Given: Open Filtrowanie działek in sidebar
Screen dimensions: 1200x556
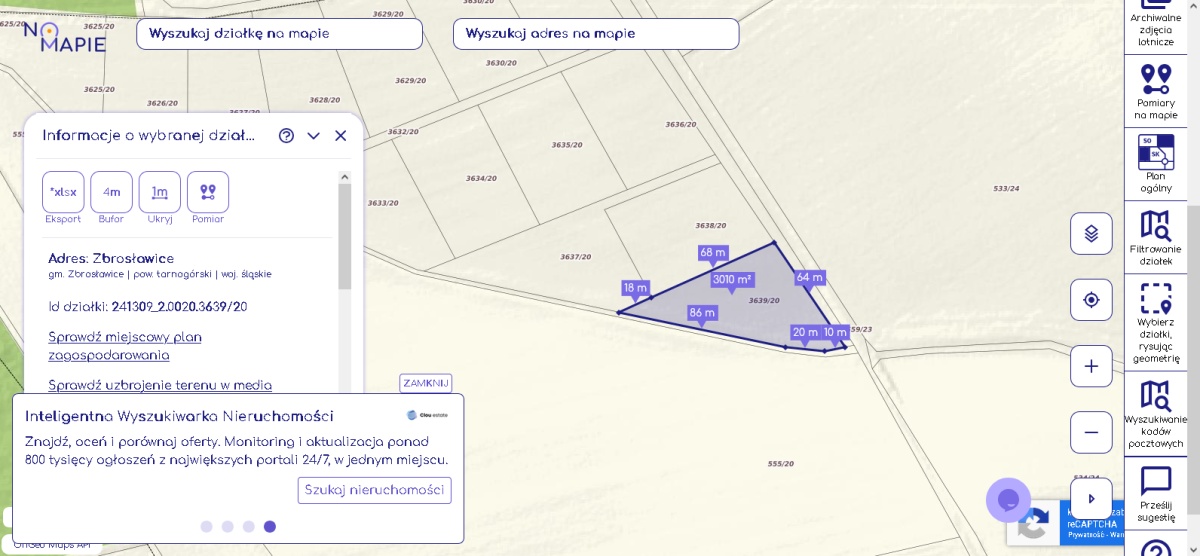Looking at the screenshot, I should coord(1155,236).
